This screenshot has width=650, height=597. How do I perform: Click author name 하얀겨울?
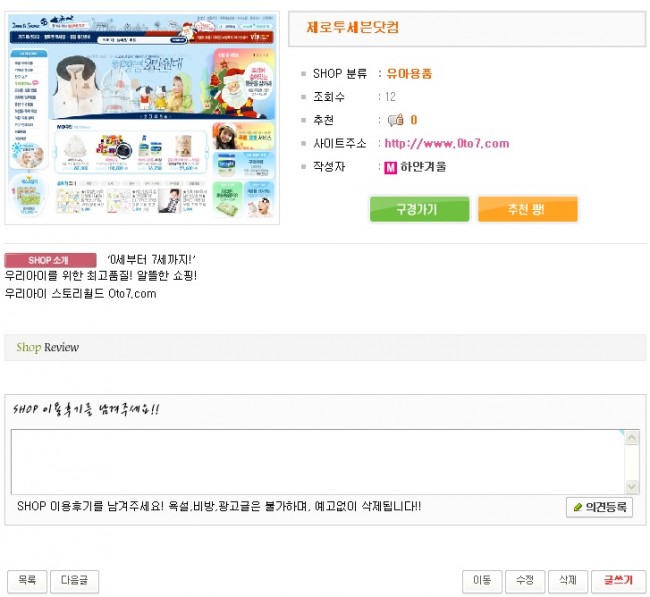pos(423,167)
